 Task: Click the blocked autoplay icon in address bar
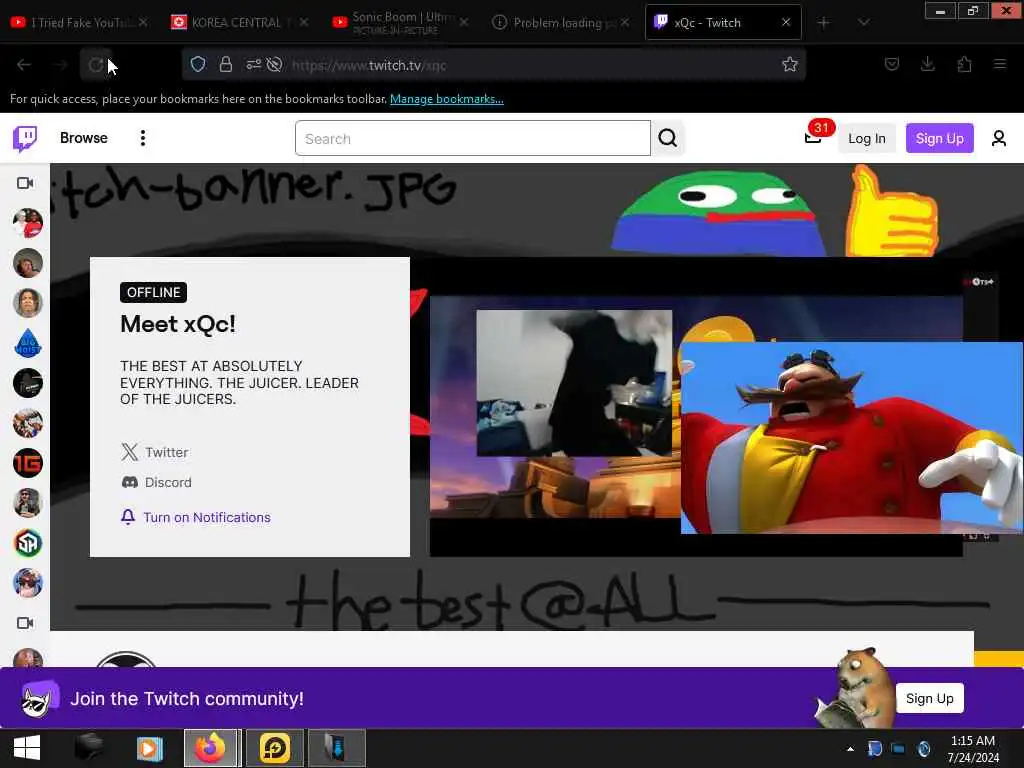pos(275,64)
